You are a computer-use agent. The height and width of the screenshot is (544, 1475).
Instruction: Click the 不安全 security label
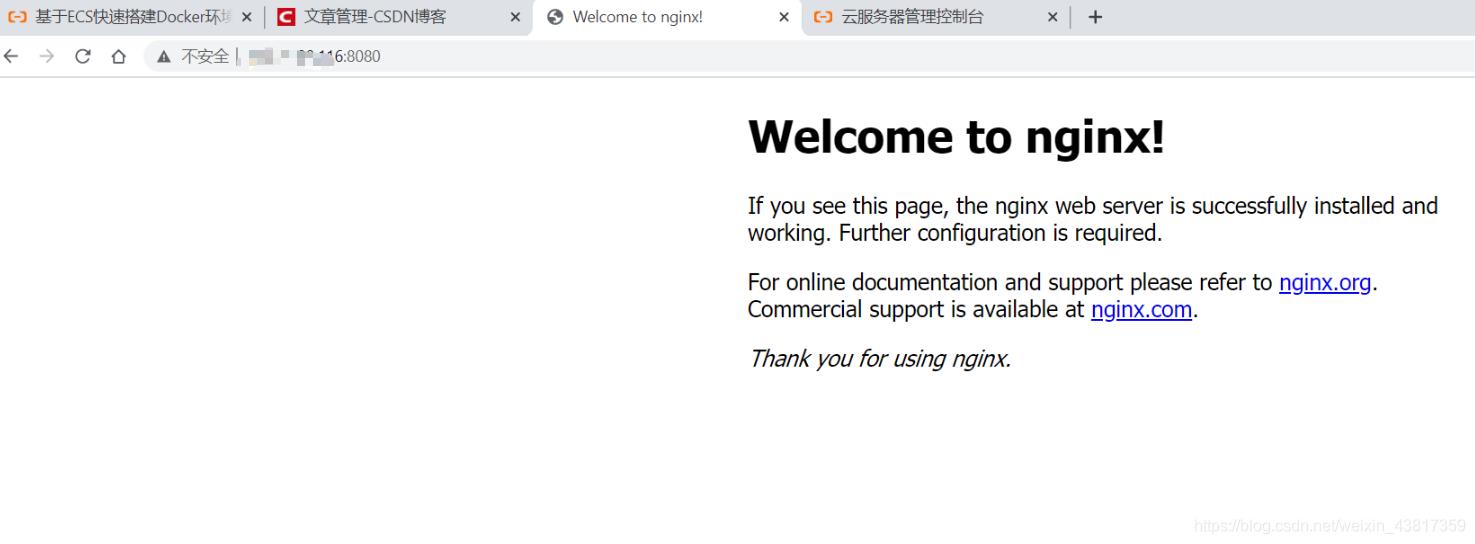coord(205,57)
